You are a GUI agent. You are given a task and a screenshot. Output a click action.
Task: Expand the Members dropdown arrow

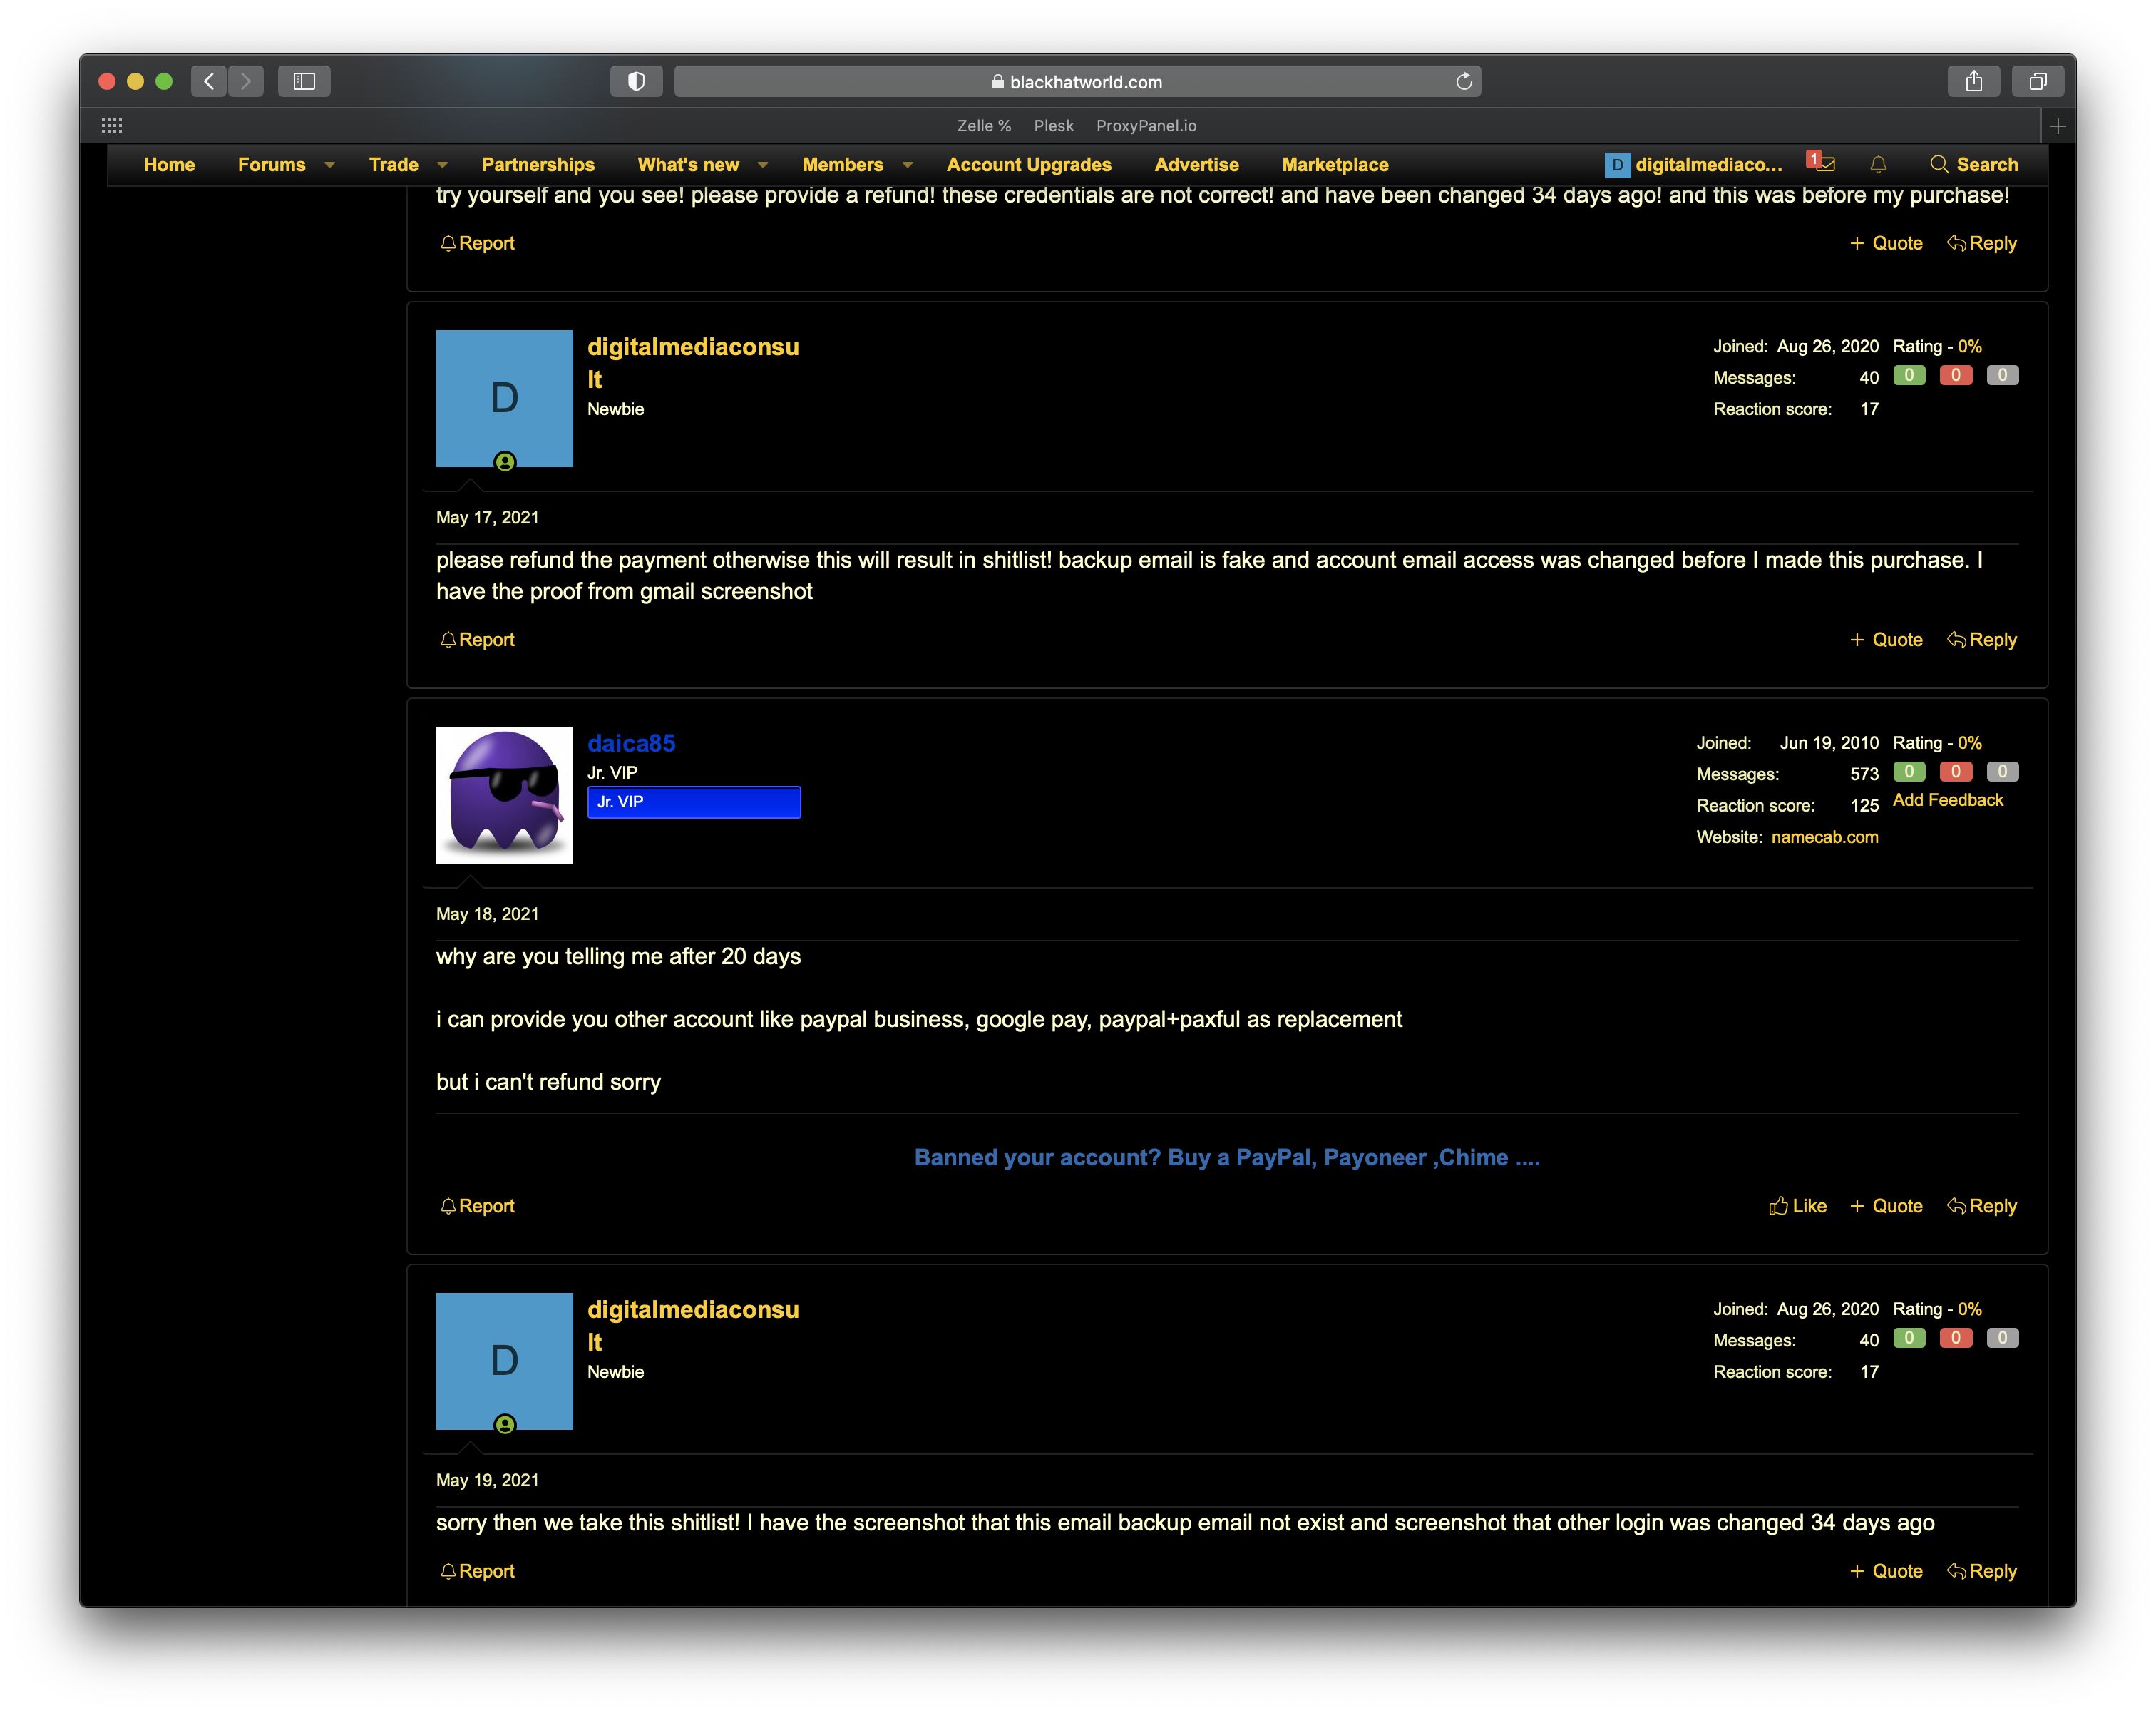pyautogui.click(x=907, y=165)
